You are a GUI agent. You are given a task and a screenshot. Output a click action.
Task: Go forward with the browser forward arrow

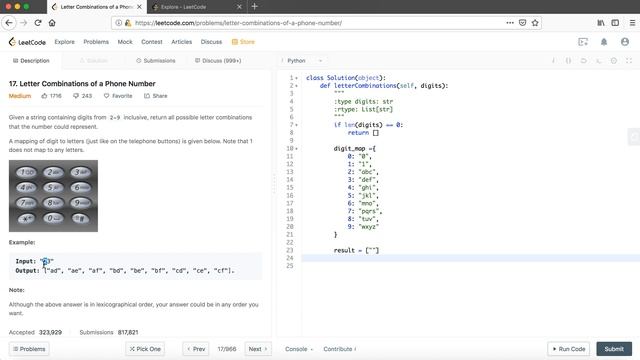[24, 23]
